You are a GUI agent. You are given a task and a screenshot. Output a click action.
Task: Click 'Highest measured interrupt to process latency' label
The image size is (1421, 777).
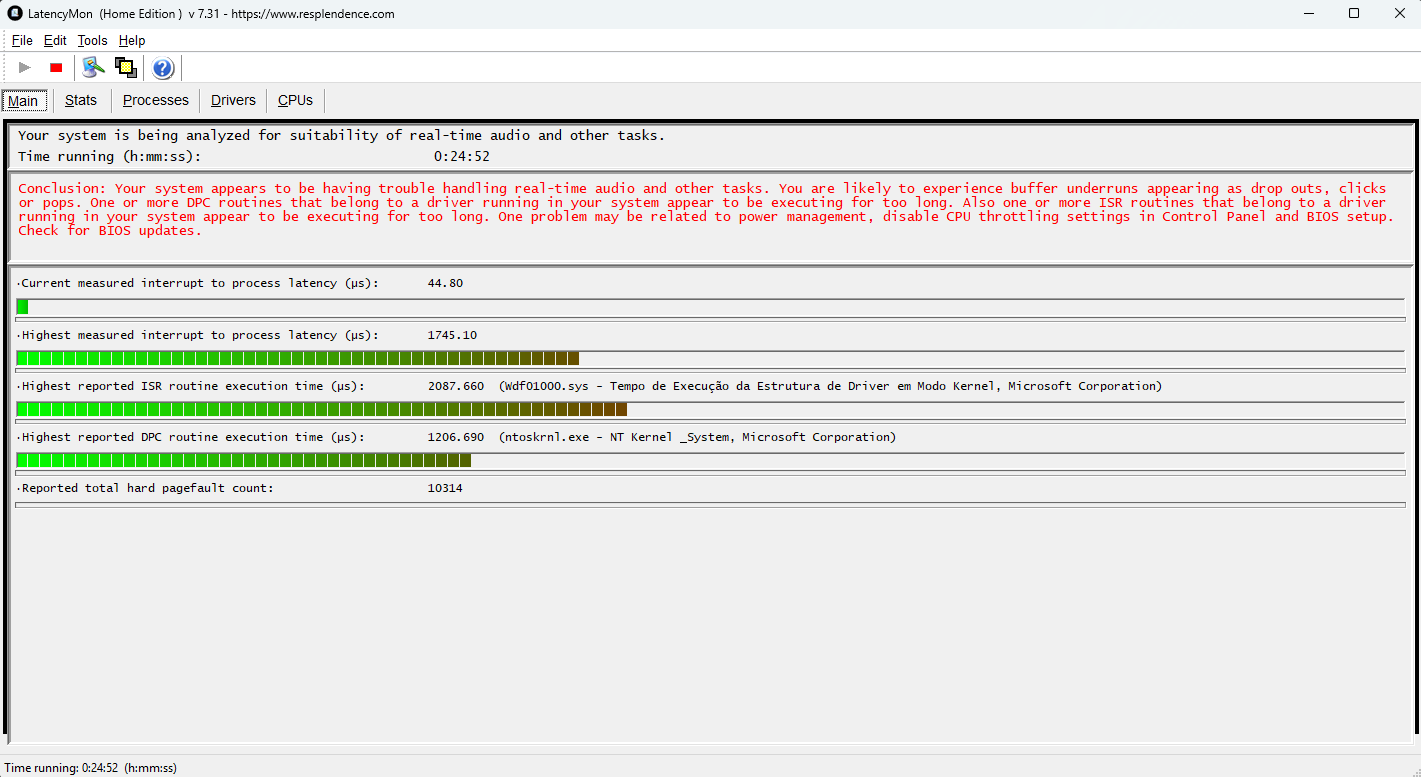198,335
